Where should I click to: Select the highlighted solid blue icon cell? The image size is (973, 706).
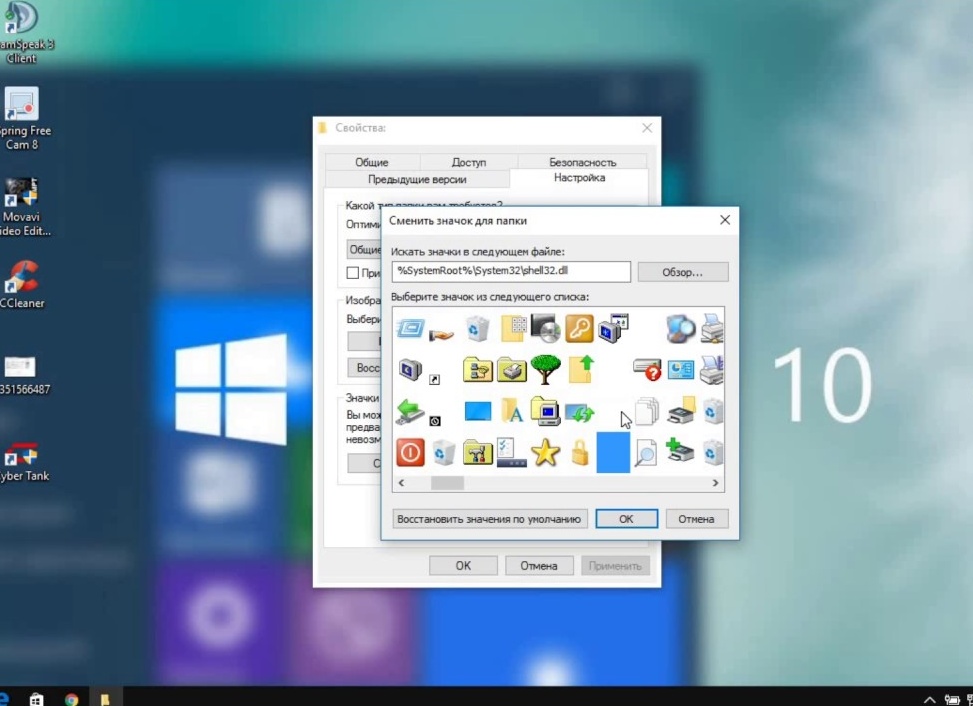pos(613,453)
